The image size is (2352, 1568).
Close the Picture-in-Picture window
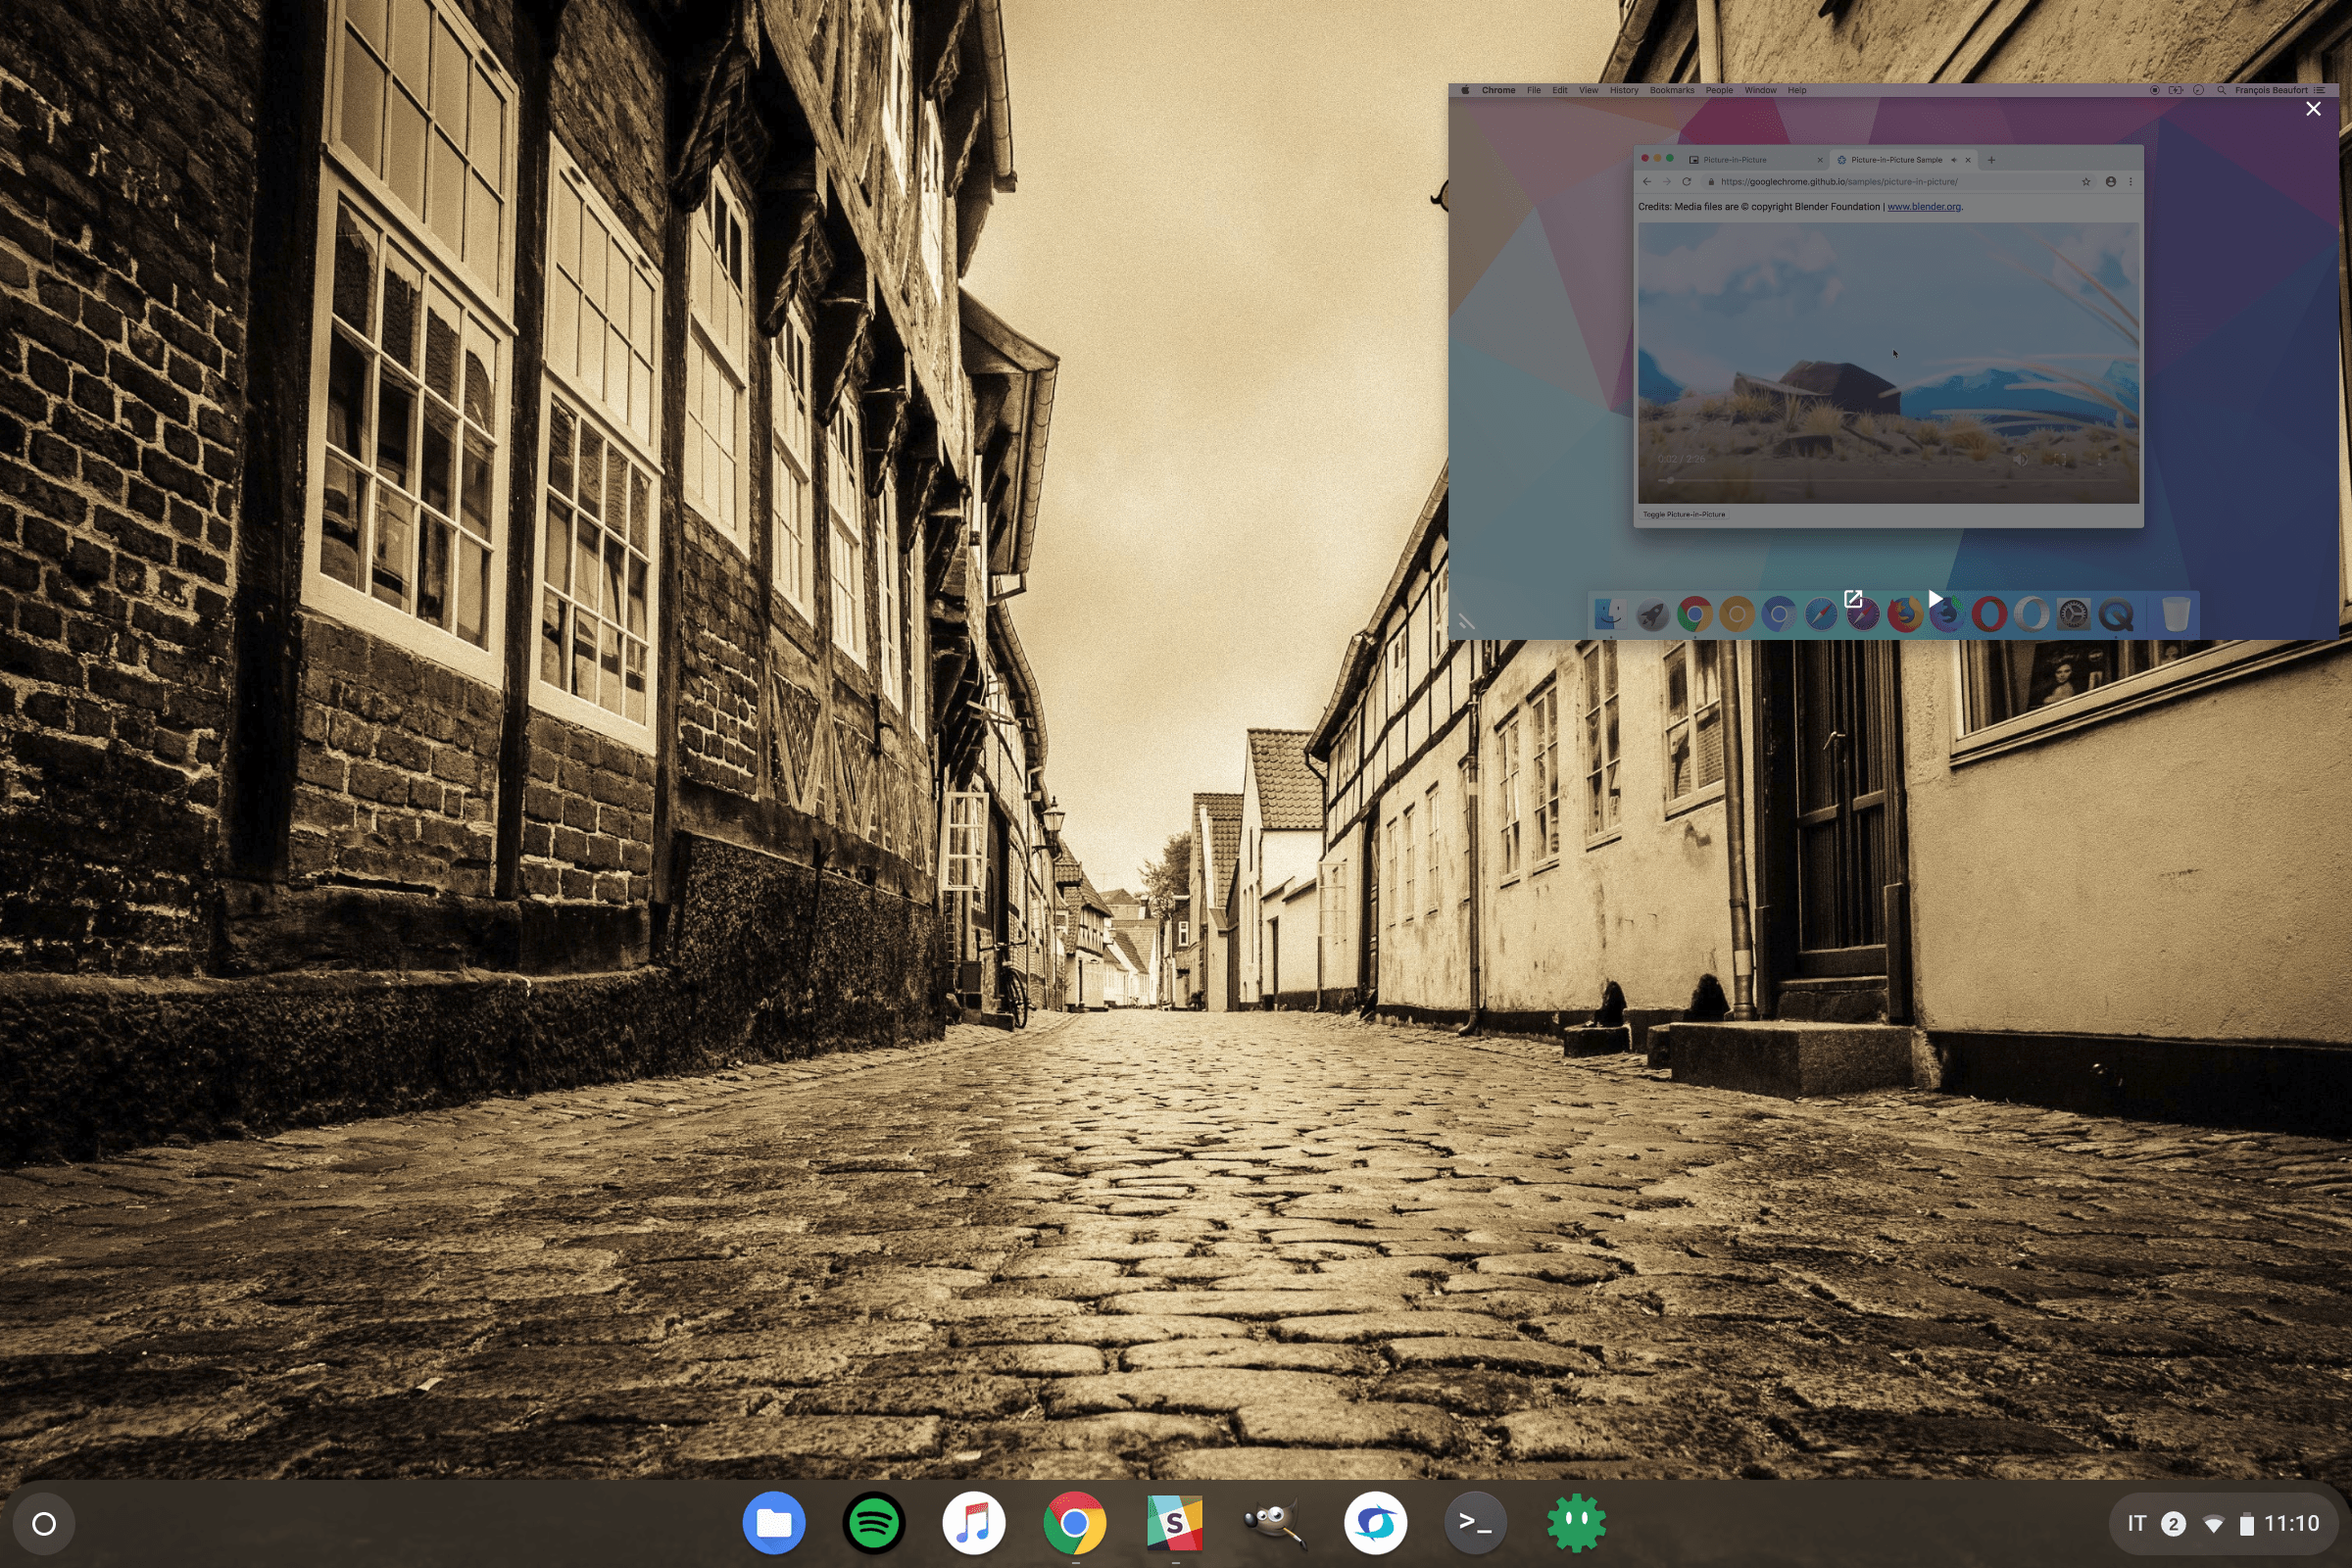(x=2313, y=109)
